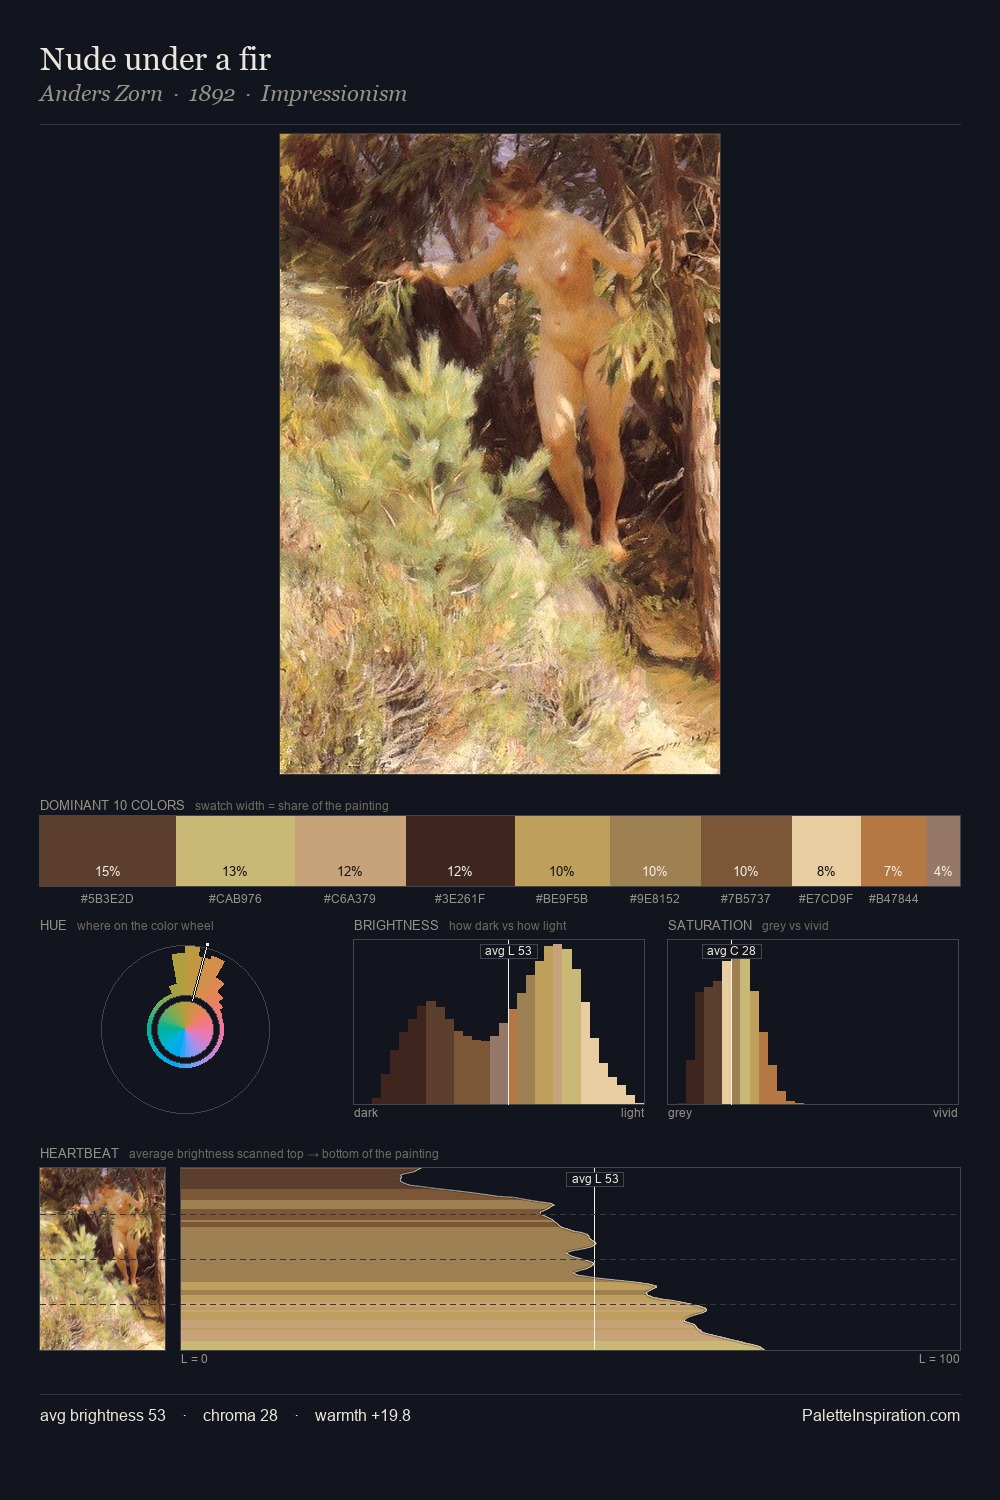Click the heartbeat brightness profile chart
Screen dimensions: 1000x1500
point(570,1259)
